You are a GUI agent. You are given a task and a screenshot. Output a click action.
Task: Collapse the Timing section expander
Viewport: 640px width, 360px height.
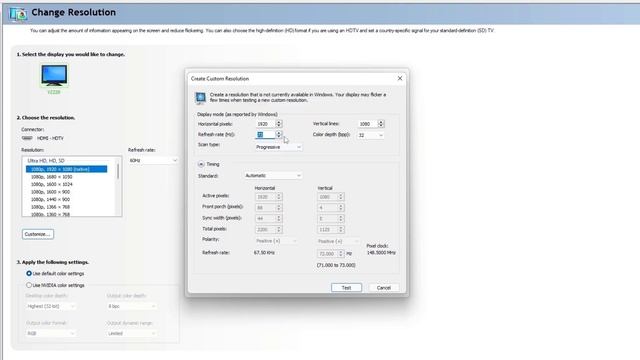click(x=201, y=164)
